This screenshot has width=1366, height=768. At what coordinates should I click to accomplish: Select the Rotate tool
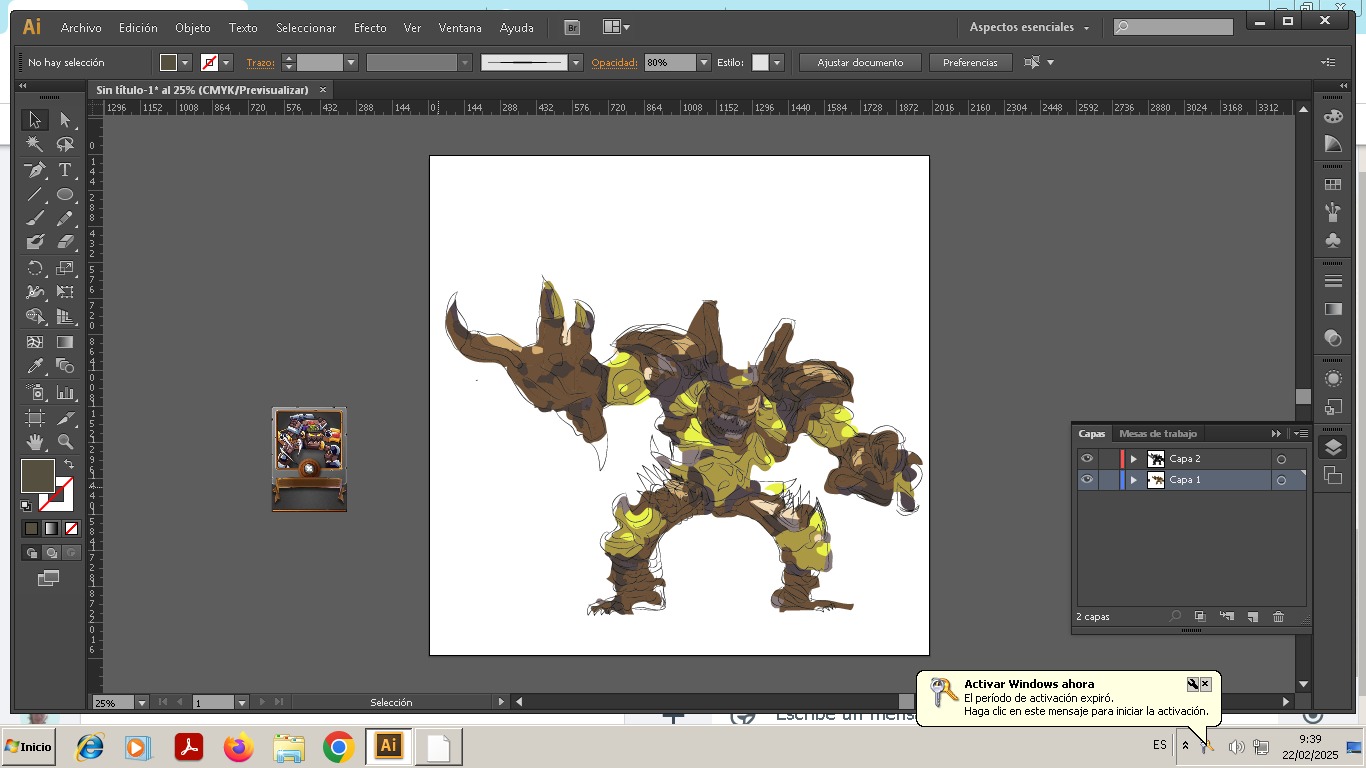pos(35,268)
